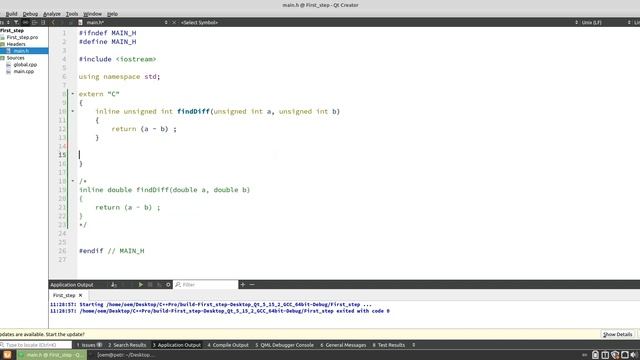Viewport: 640px width, 360px height.
Task: Open the 8 Test Results pane
Action: click(389, 345)
